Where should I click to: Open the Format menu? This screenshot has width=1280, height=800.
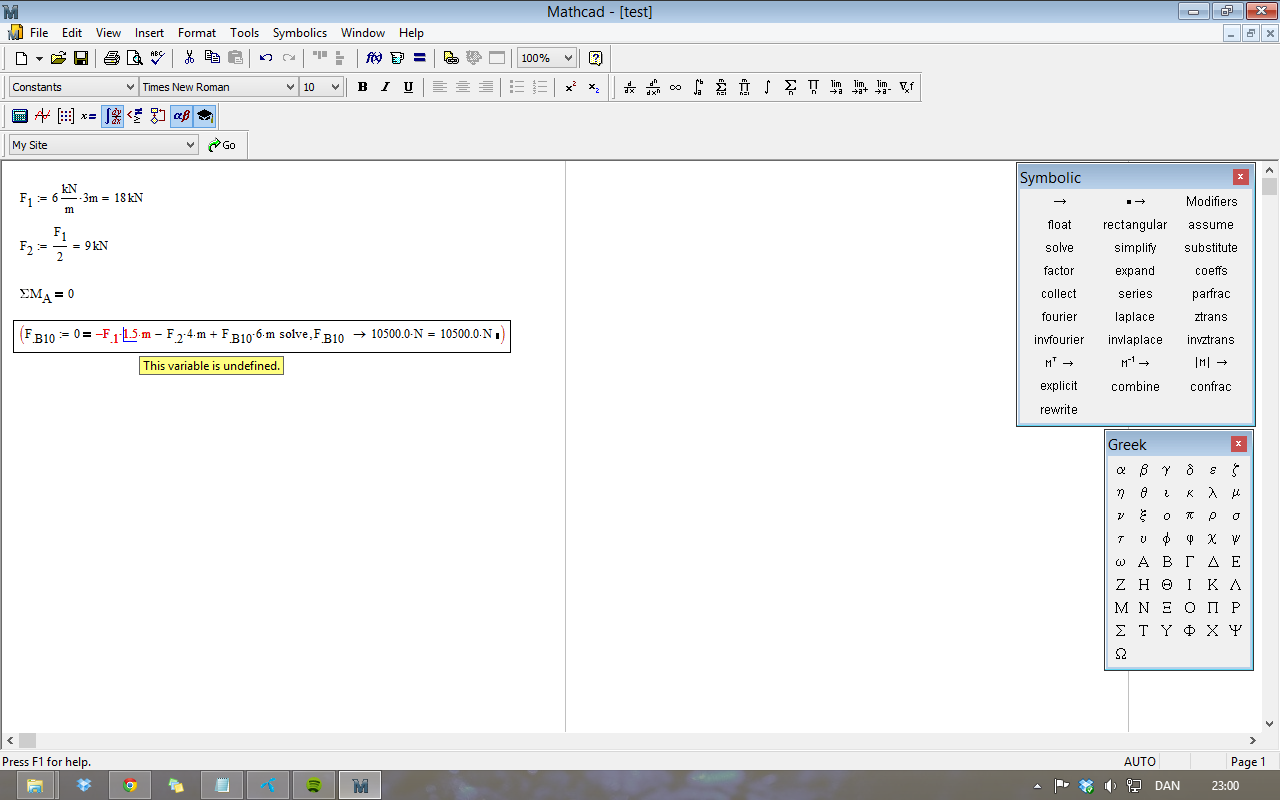coord(197,33)
